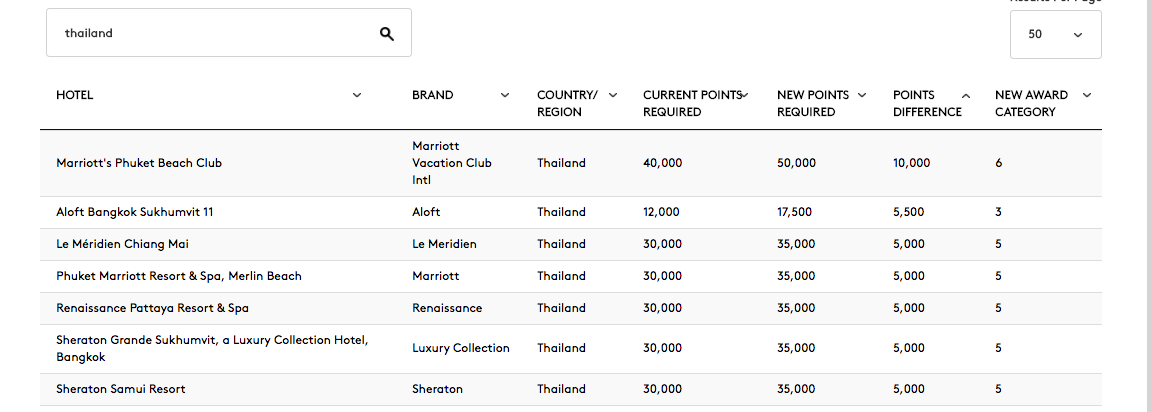Click the NEW AWARD CATEGORY header text
The height and width of the screenshot is (412, 1151).
(1031, 104)
